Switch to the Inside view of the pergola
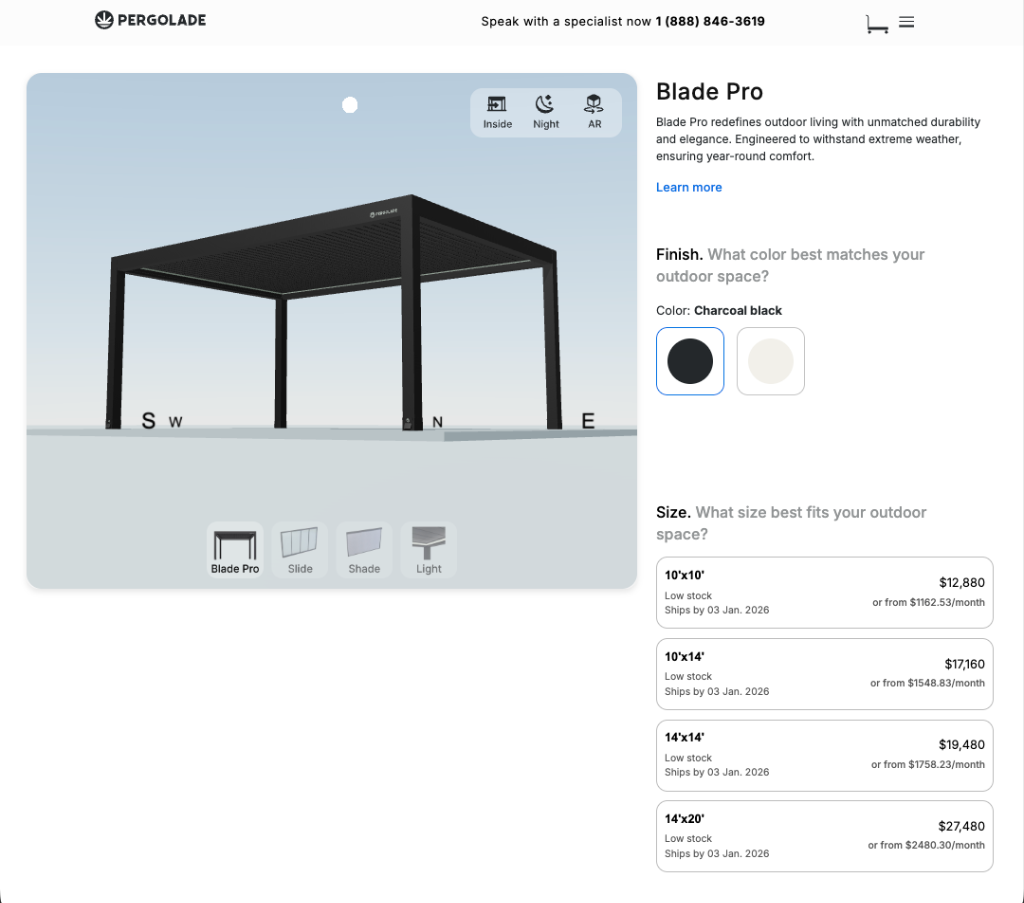The width and height of the screenshot is (1024, 903). click(x=497, y=112)
